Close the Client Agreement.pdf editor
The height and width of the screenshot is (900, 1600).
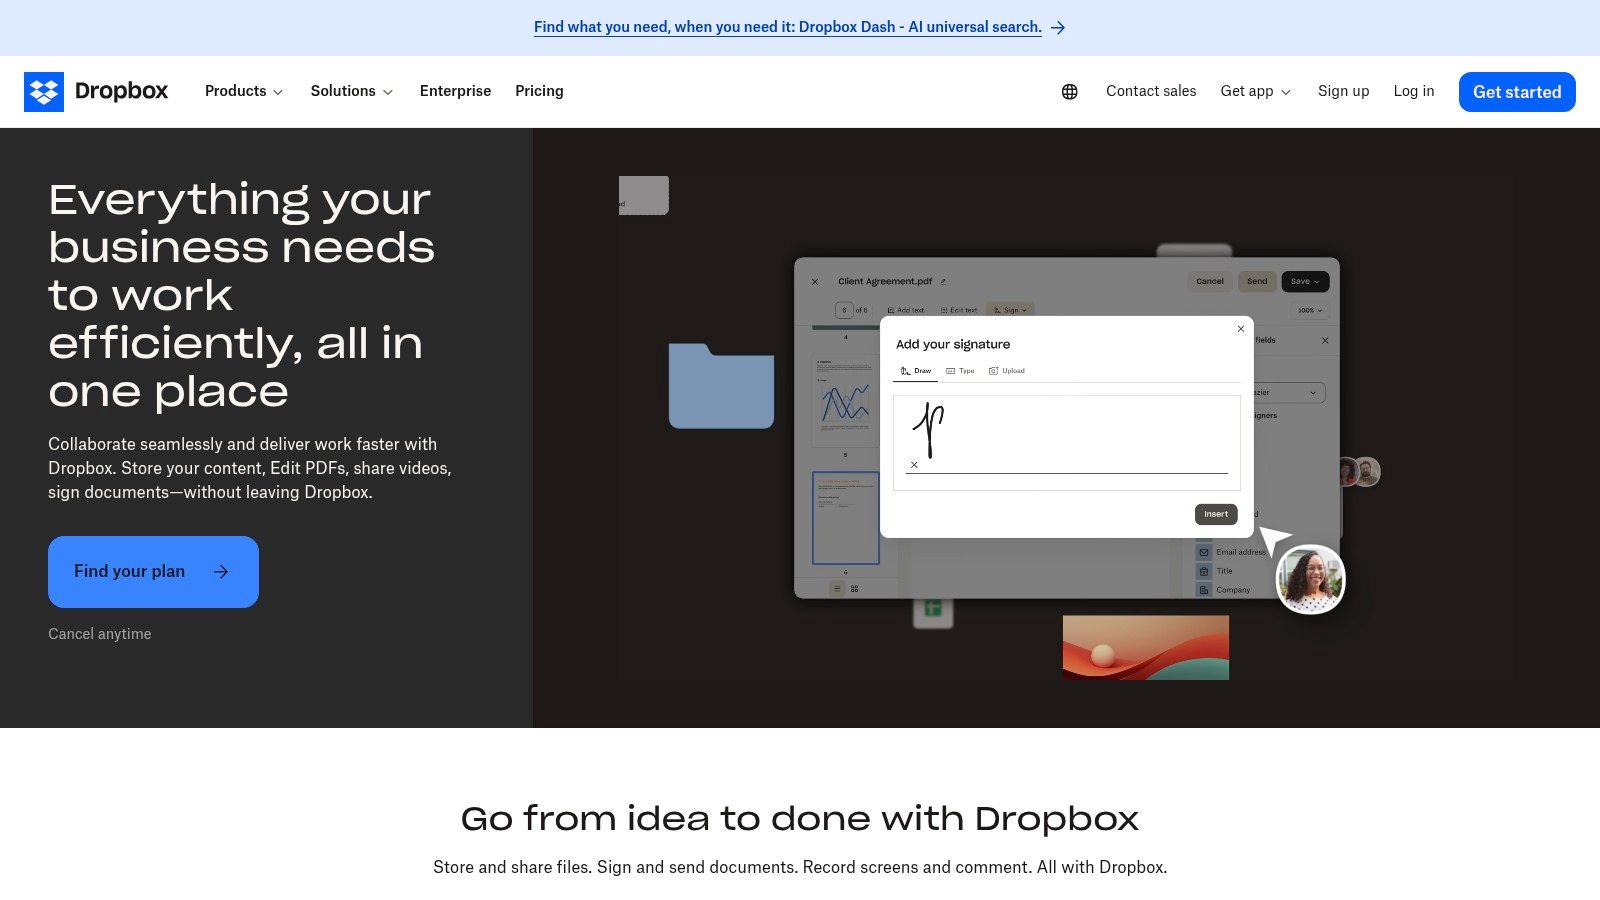coord(815,282)
